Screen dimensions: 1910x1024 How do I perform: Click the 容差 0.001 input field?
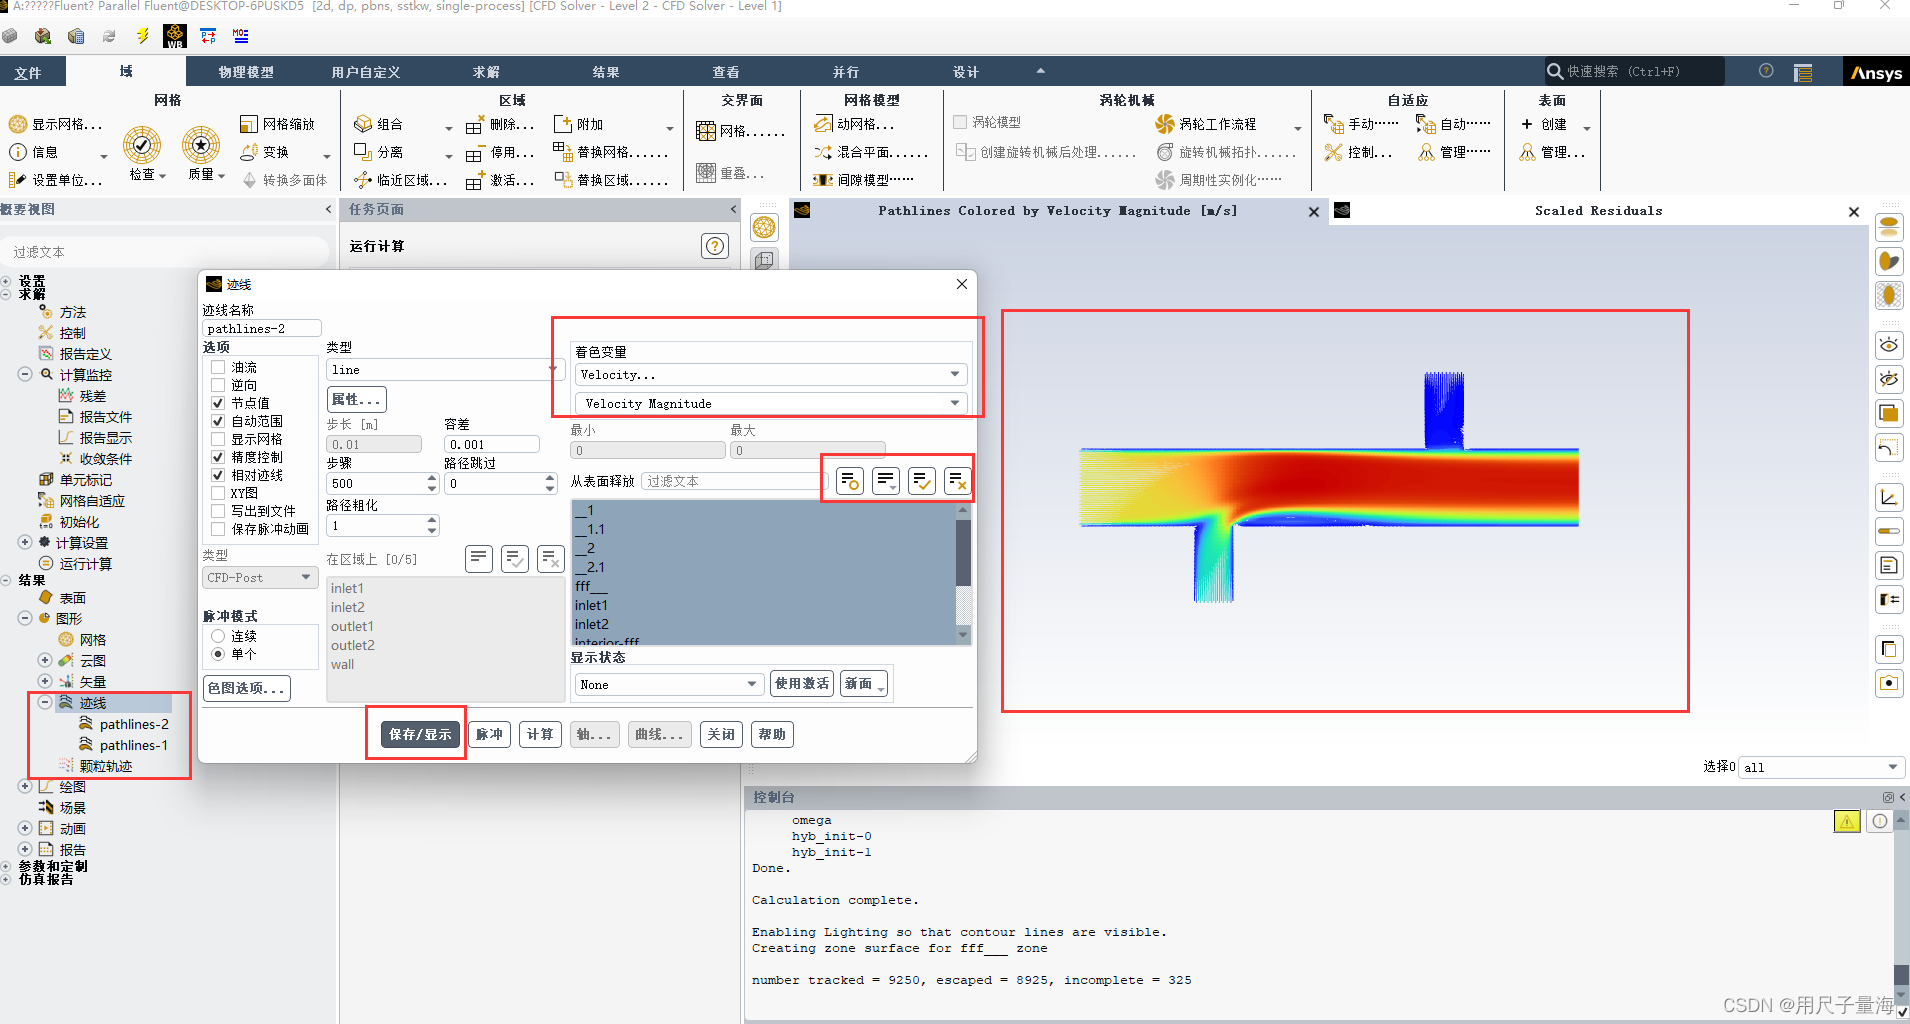coord(491,444)
